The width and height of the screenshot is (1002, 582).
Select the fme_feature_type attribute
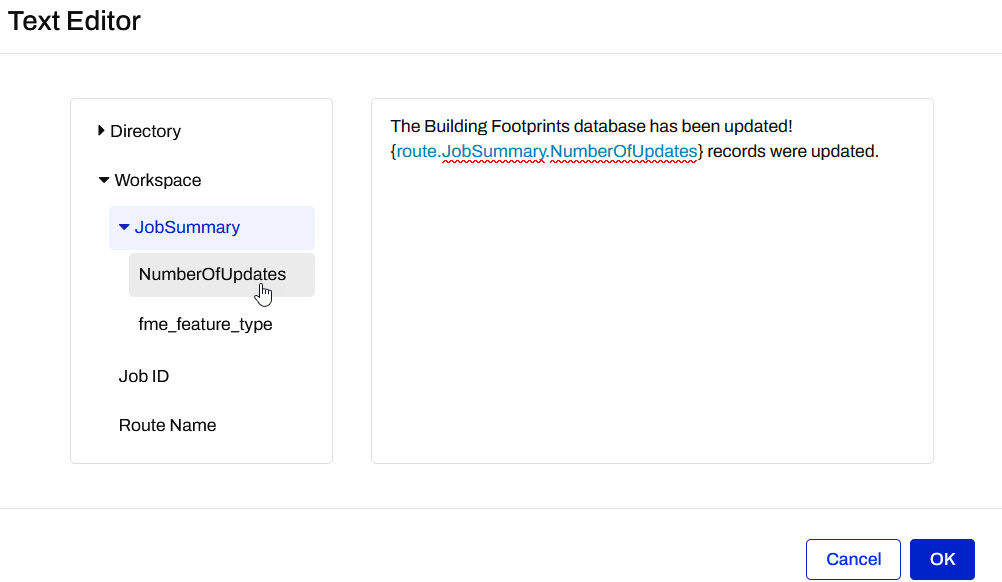pos(206,323)
